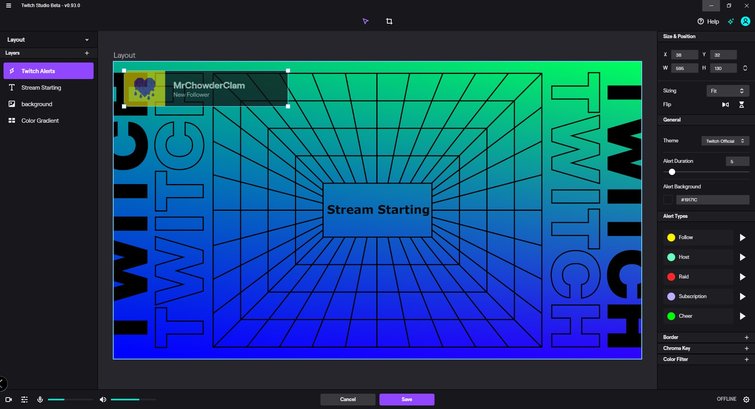Open the Sizing dropdown
The width and height of the screenshot is (755, 409).
coord(726,90)
